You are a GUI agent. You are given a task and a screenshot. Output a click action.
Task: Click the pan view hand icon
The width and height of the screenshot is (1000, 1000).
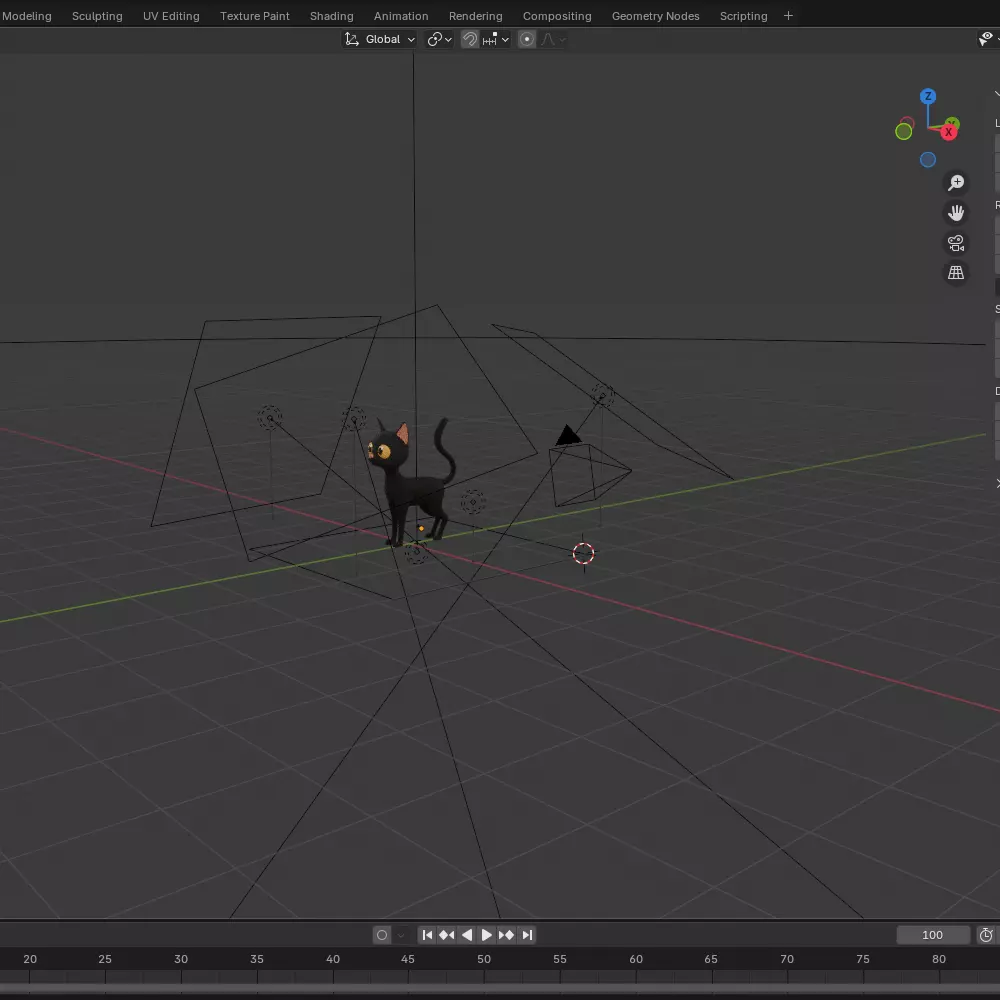(955, 213)
